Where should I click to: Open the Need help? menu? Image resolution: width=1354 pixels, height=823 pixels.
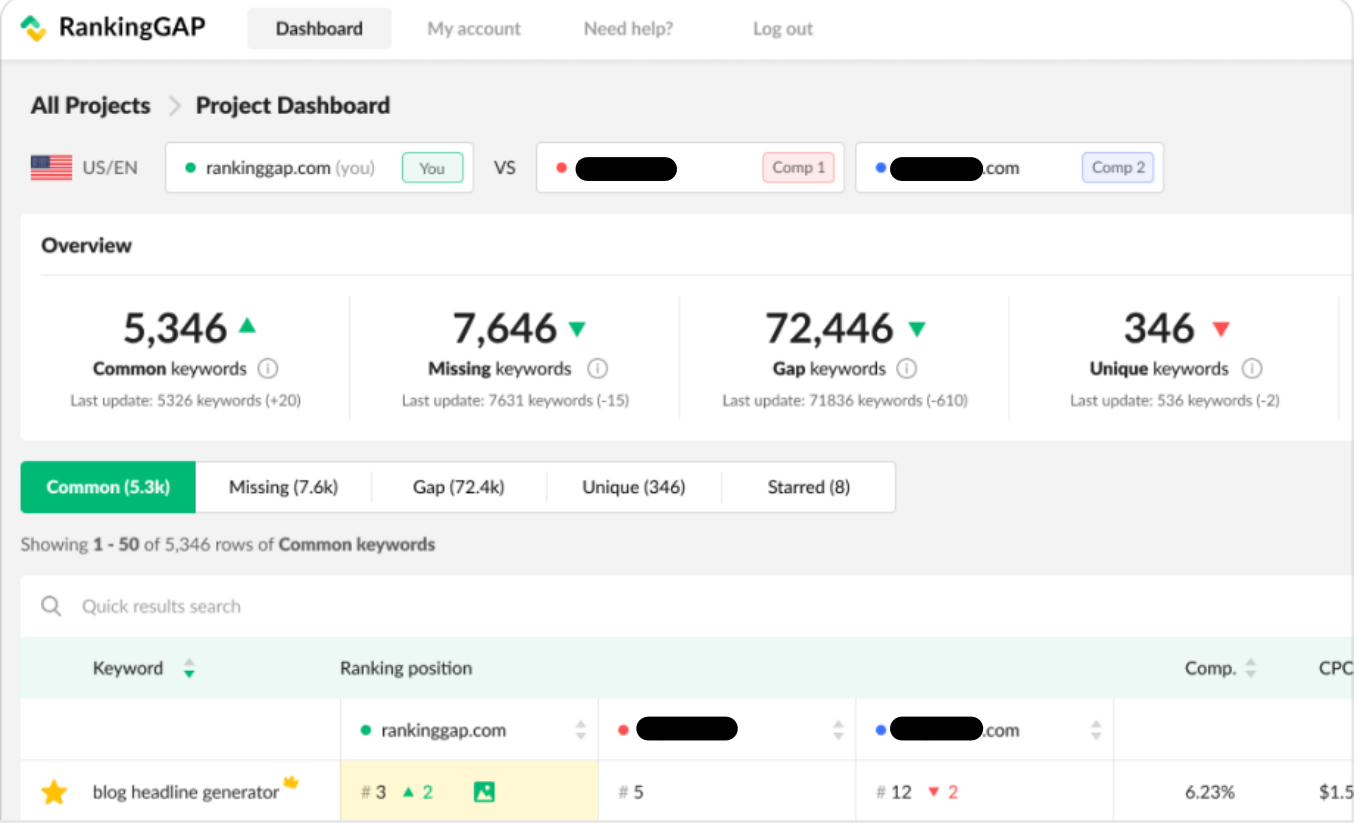pos(628,29)
